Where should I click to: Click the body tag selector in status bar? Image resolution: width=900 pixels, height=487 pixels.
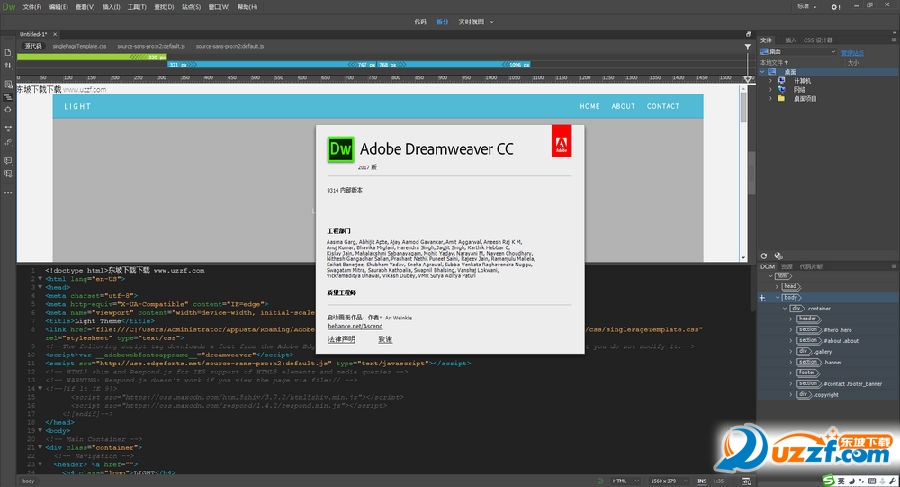click(x=28, y=481)
